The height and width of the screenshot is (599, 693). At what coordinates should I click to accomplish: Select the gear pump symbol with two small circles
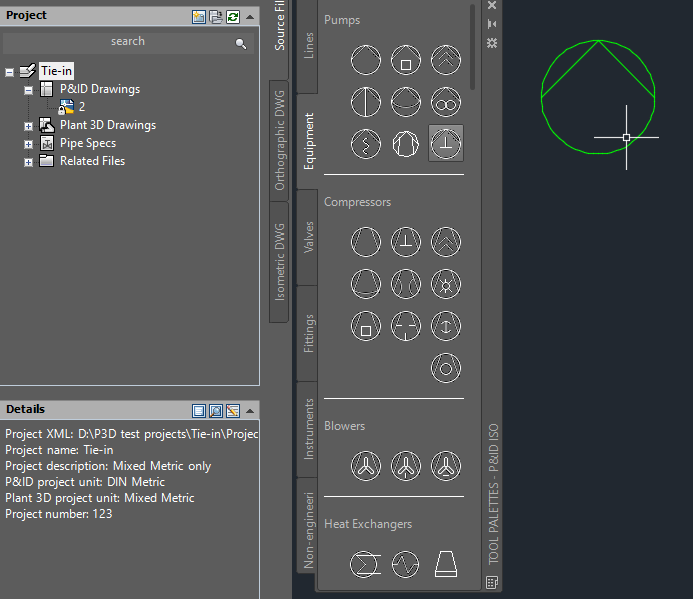(446, 102)
